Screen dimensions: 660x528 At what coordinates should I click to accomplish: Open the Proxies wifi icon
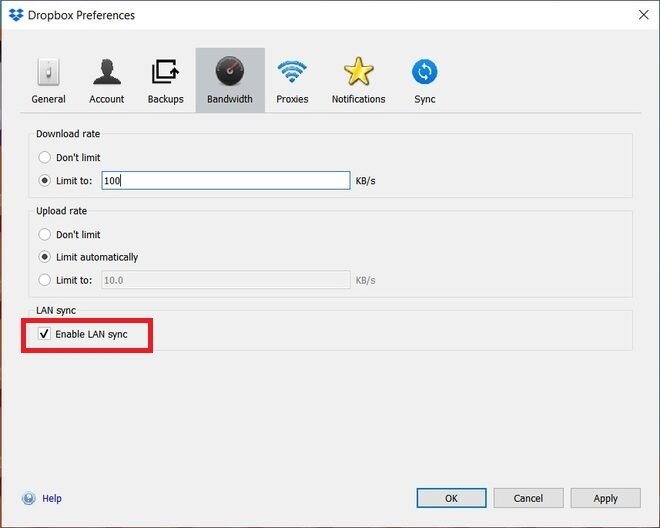click(292, 71)
